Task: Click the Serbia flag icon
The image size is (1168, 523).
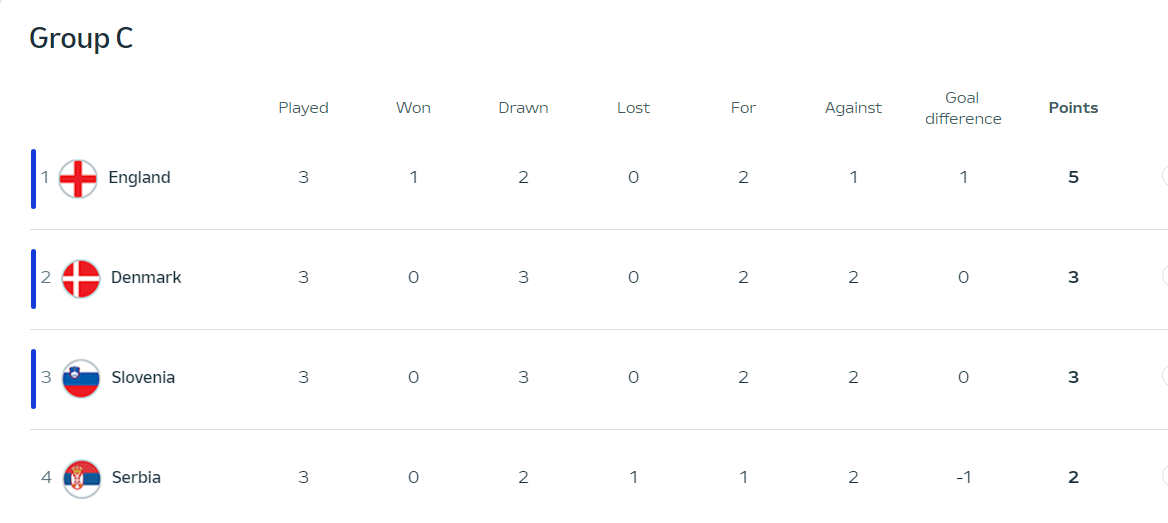Action: click(81, 478)
